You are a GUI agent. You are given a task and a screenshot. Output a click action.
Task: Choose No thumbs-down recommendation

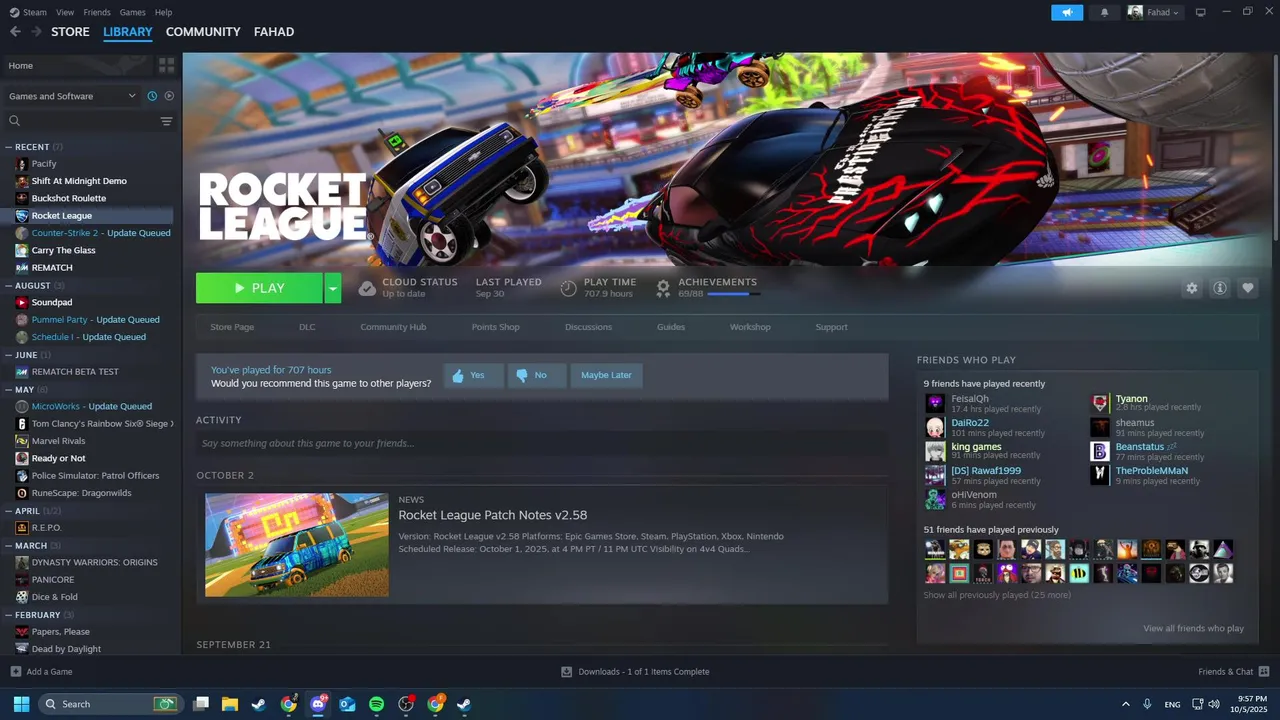[537, 375]
